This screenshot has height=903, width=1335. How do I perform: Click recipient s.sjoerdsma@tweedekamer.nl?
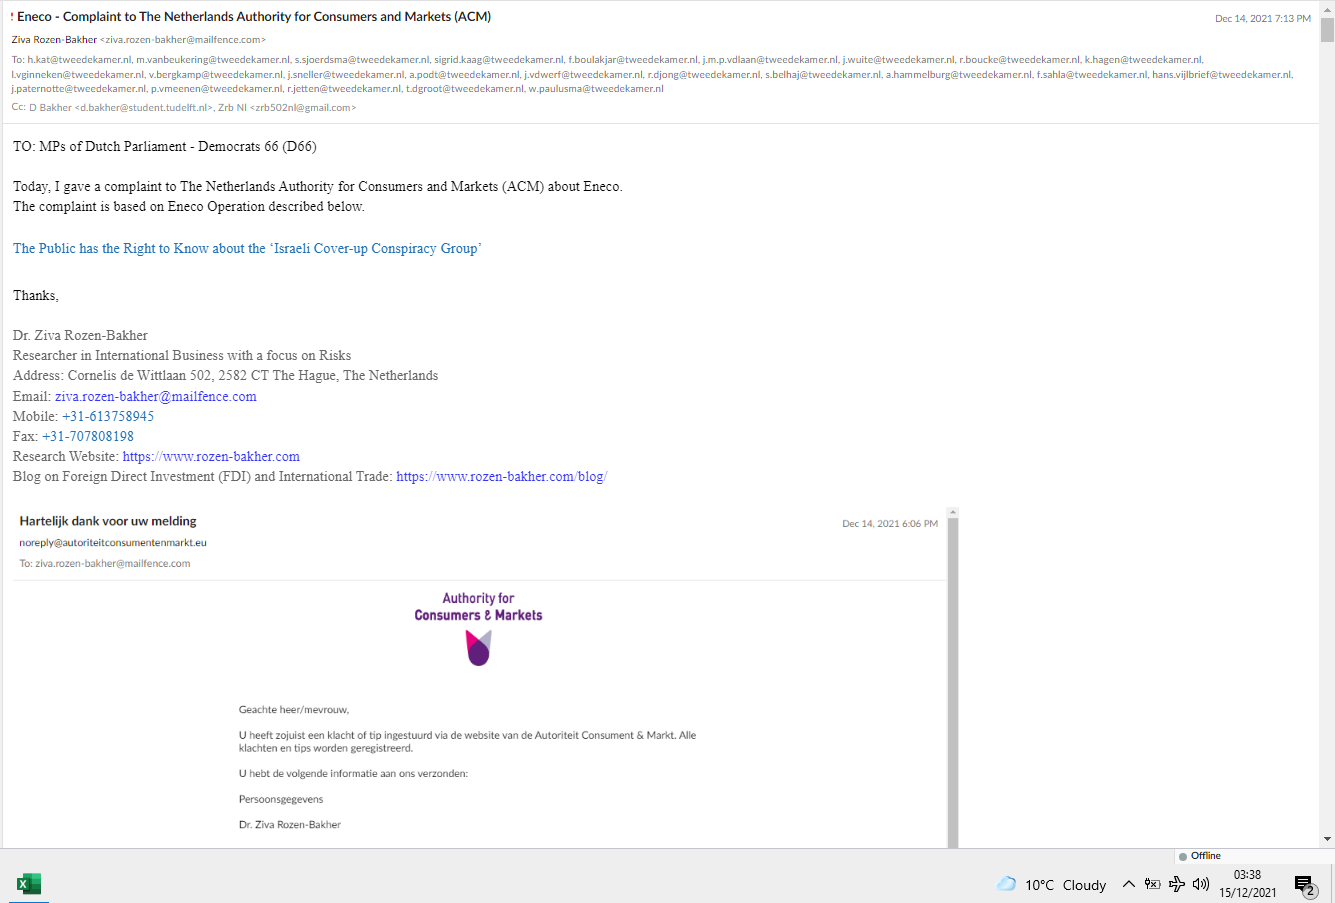tap(362, 60)
